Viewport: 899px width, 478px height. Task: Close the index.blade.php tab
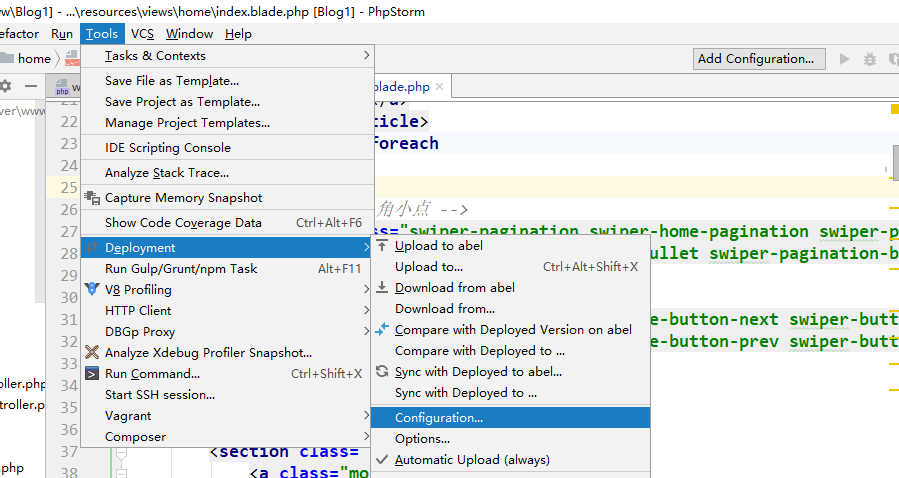439,87
